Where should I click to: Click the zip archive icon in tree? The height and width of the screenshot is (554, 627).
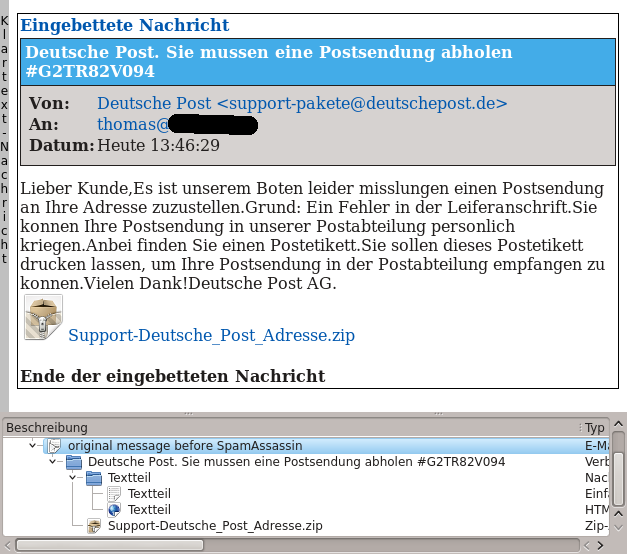tap(94, 526)
